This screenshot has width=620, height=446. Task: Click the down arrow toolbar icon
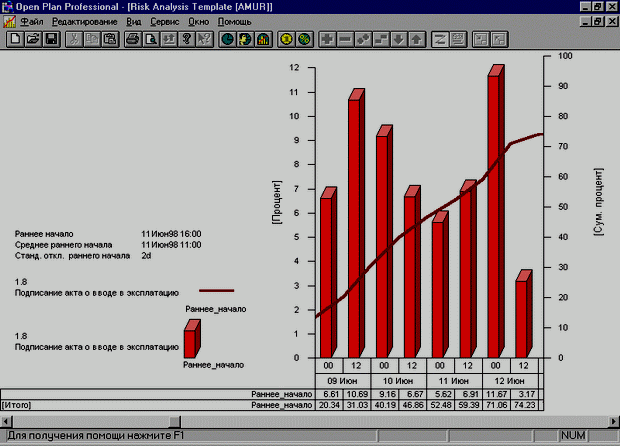click(399, 39)
